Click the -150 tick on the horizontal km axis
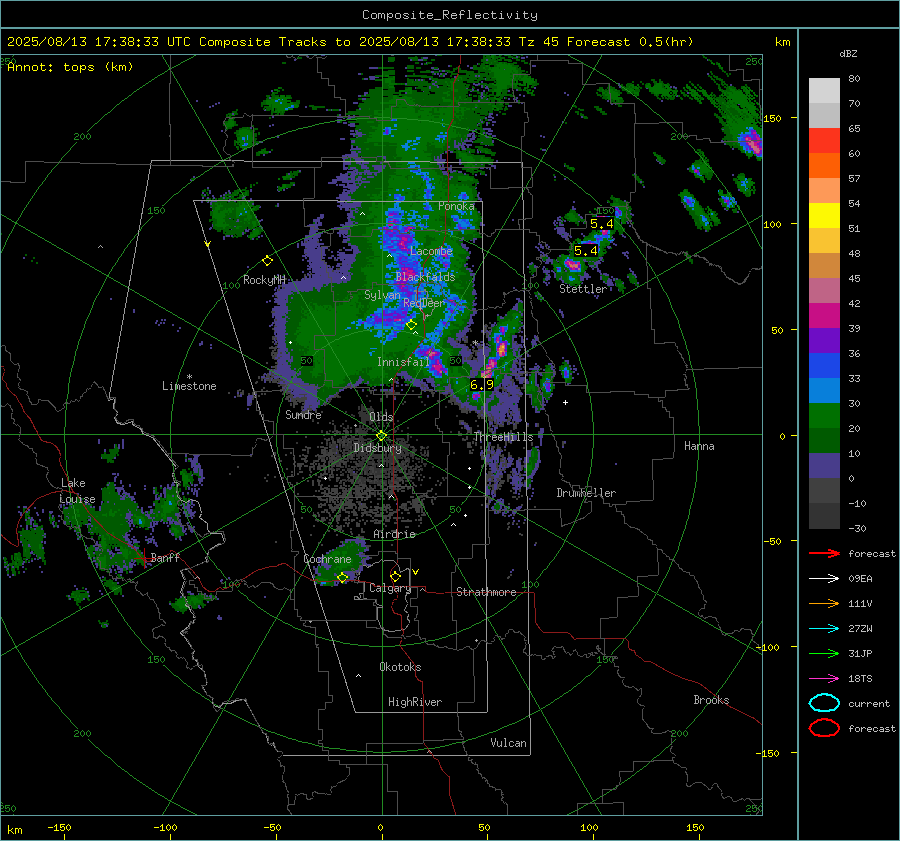900x841 pixels. tap(59, 827)
